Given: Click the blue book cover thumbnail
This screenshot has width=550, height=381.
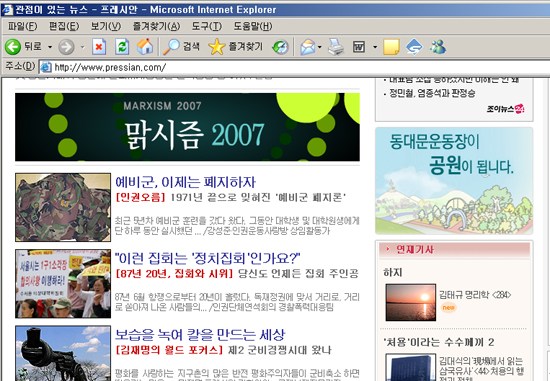Looking at the screenshot, I should click(411, 367).
